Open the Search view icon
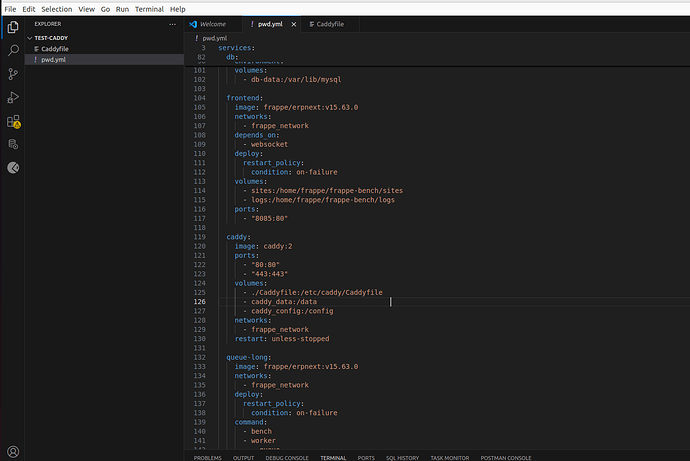 pos(13,51)
